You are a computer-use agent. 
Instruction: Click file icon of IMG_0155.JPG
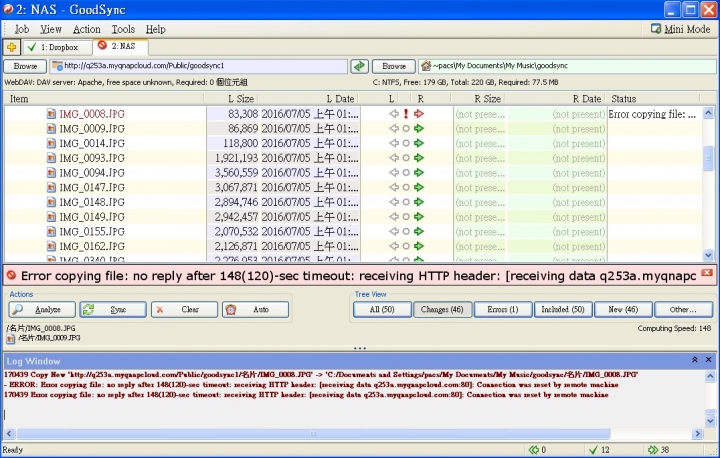pos(51,232)
